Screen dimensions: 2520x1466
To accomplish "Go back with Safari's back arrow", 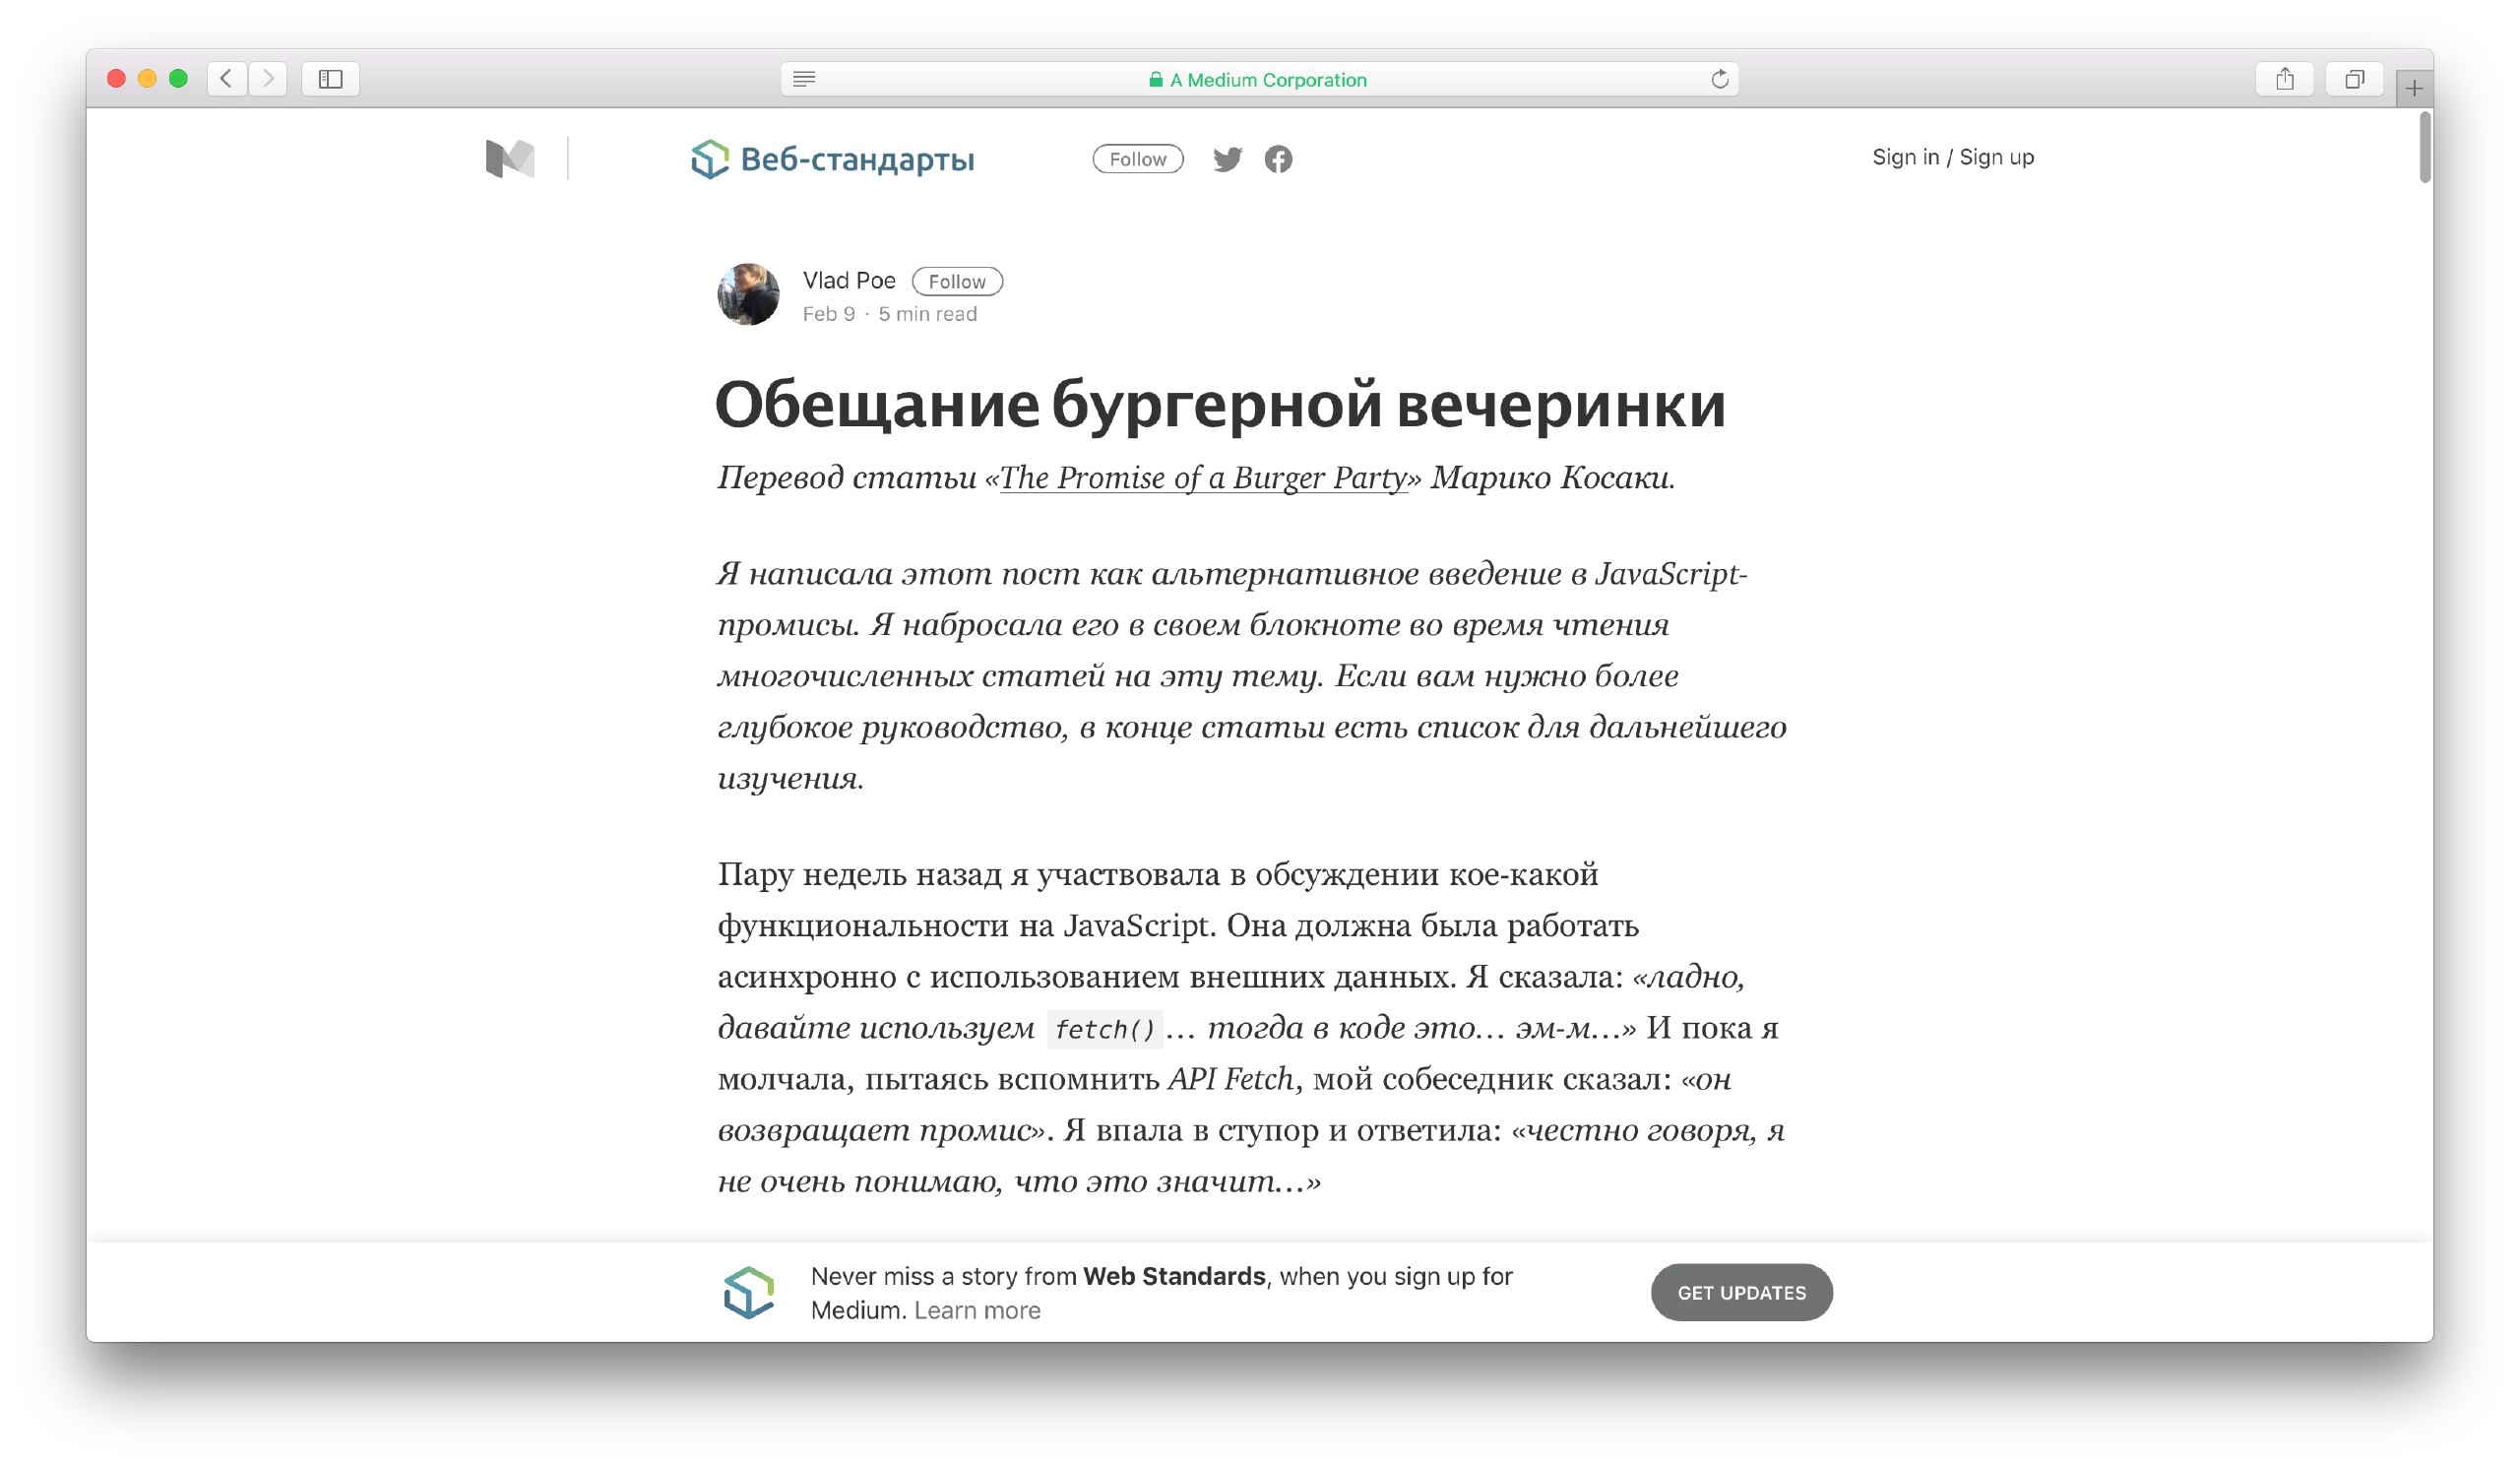I will click(227, 79).
